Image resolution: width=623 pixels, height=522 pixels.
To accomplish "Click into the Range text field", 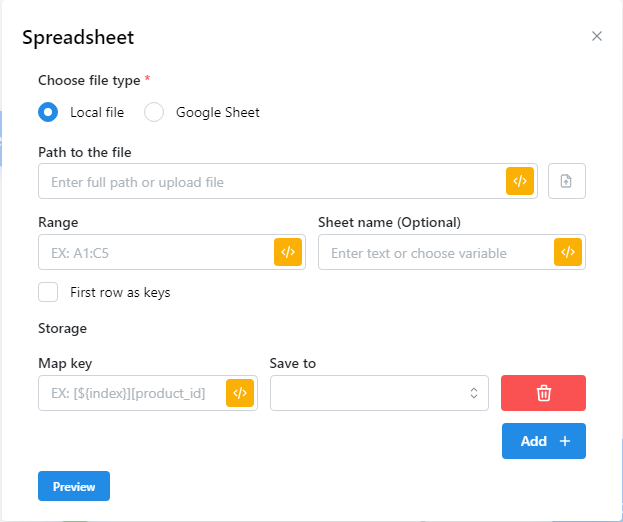I will [154, 253].
